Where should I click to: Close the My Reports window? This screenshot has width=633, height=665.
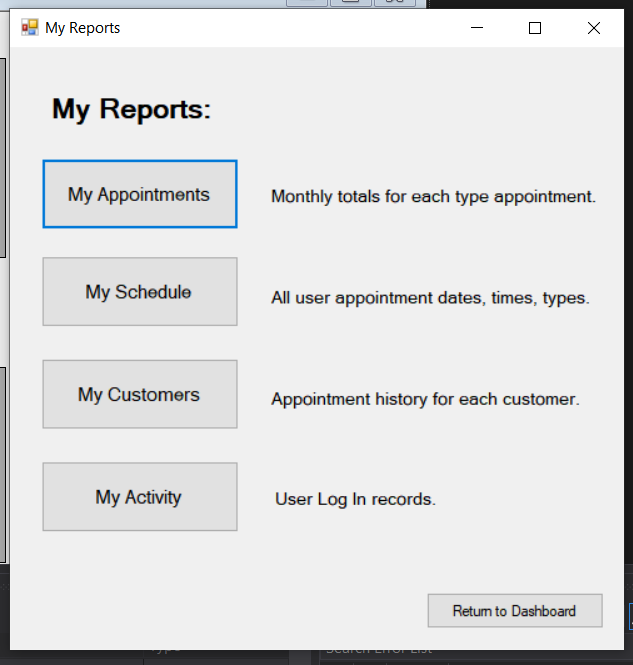click(x=594, y=28)
